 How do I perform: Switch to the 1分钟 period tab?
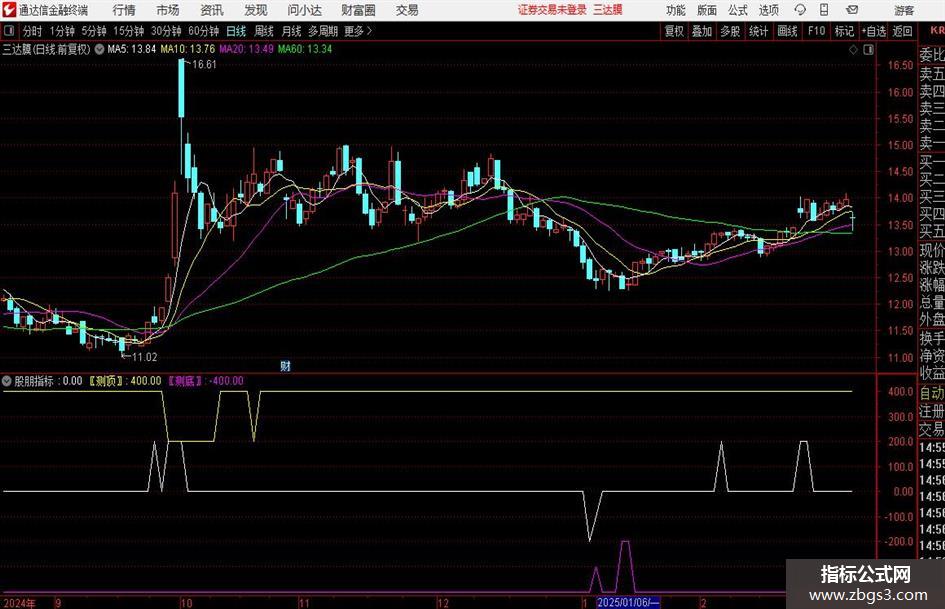pos(61,31)
